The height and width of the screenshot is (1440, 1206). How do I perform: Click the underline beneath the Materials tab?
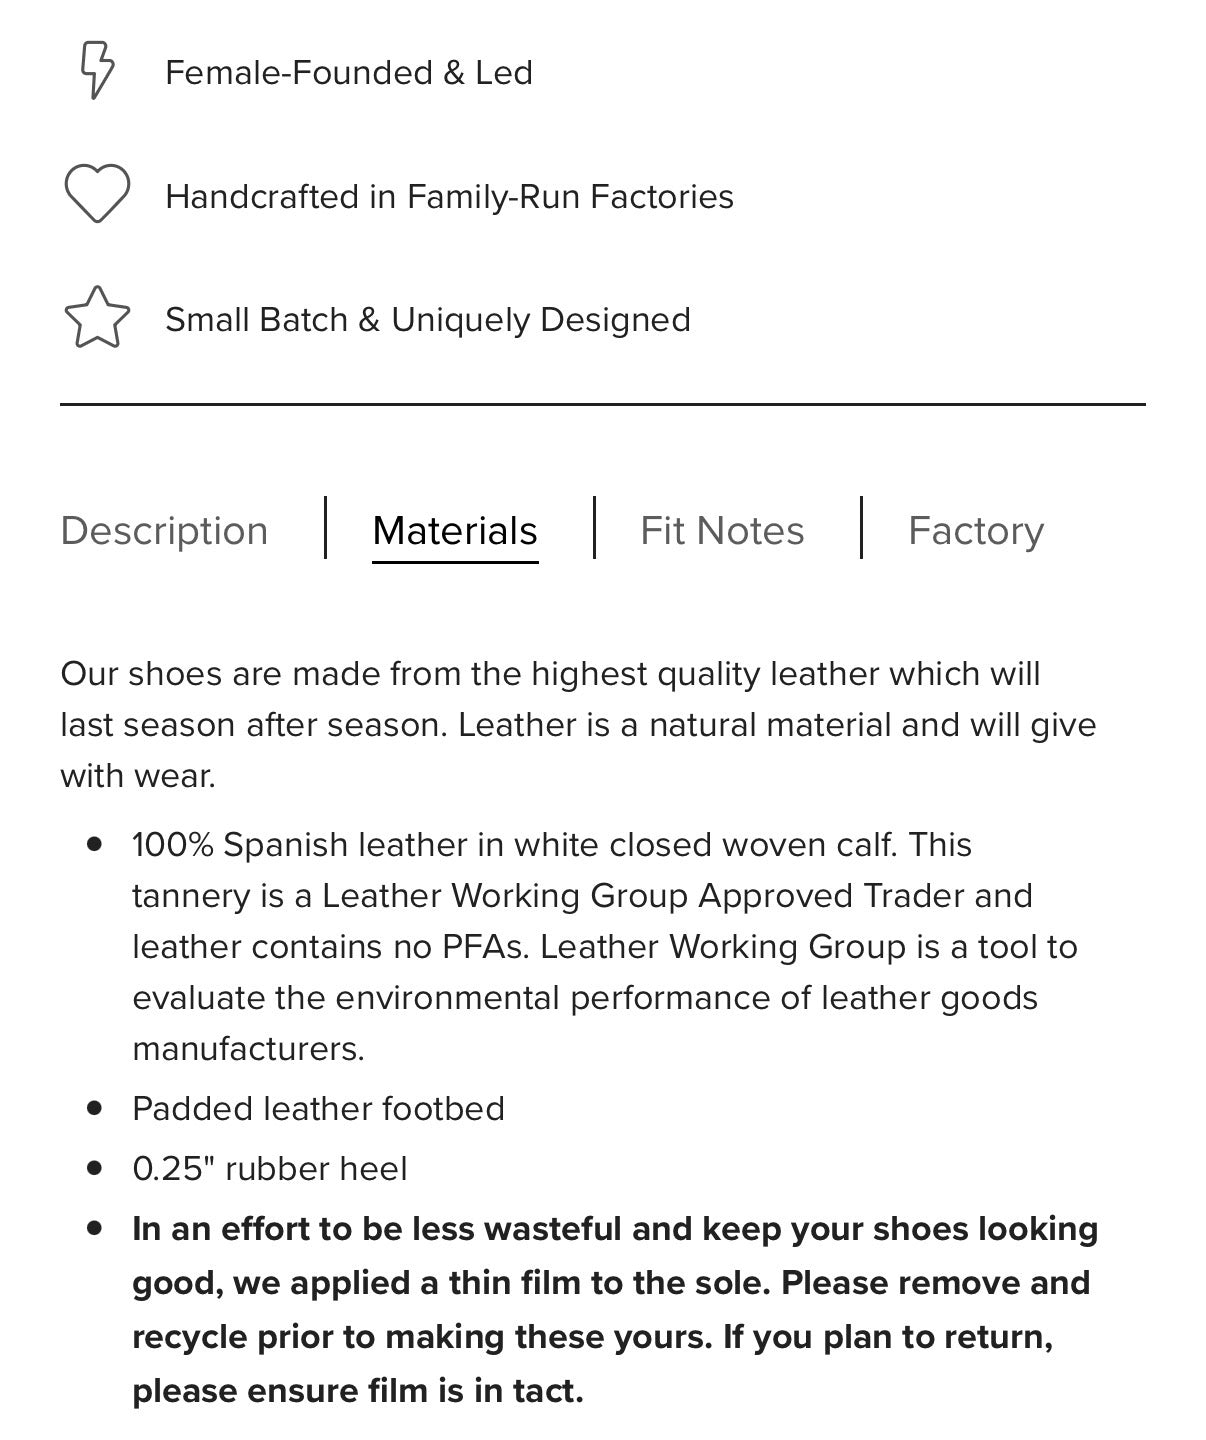455,562
